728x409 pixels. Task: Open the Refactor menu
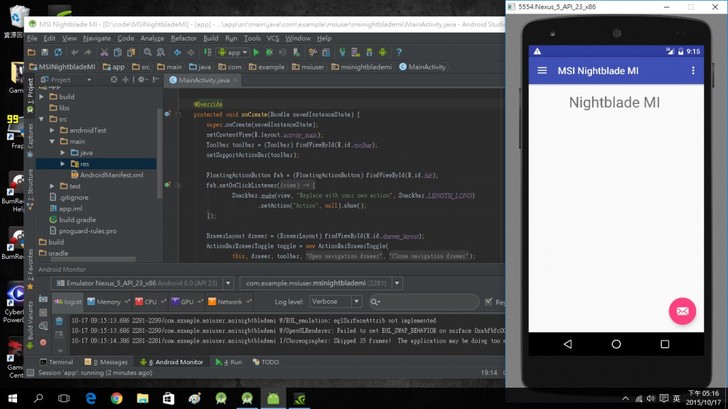[x=184, y=38]
